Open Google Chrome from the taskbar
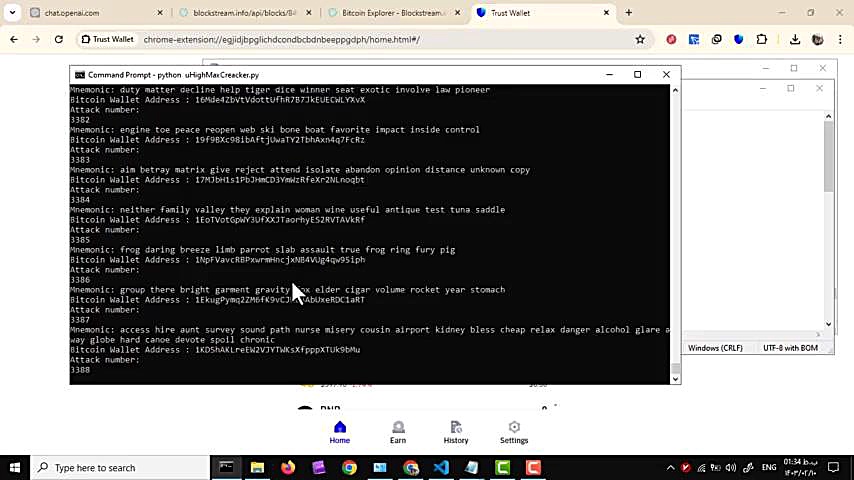Image resolution: width=854 pixels, height=480 pixels. [x=349, y=467]
